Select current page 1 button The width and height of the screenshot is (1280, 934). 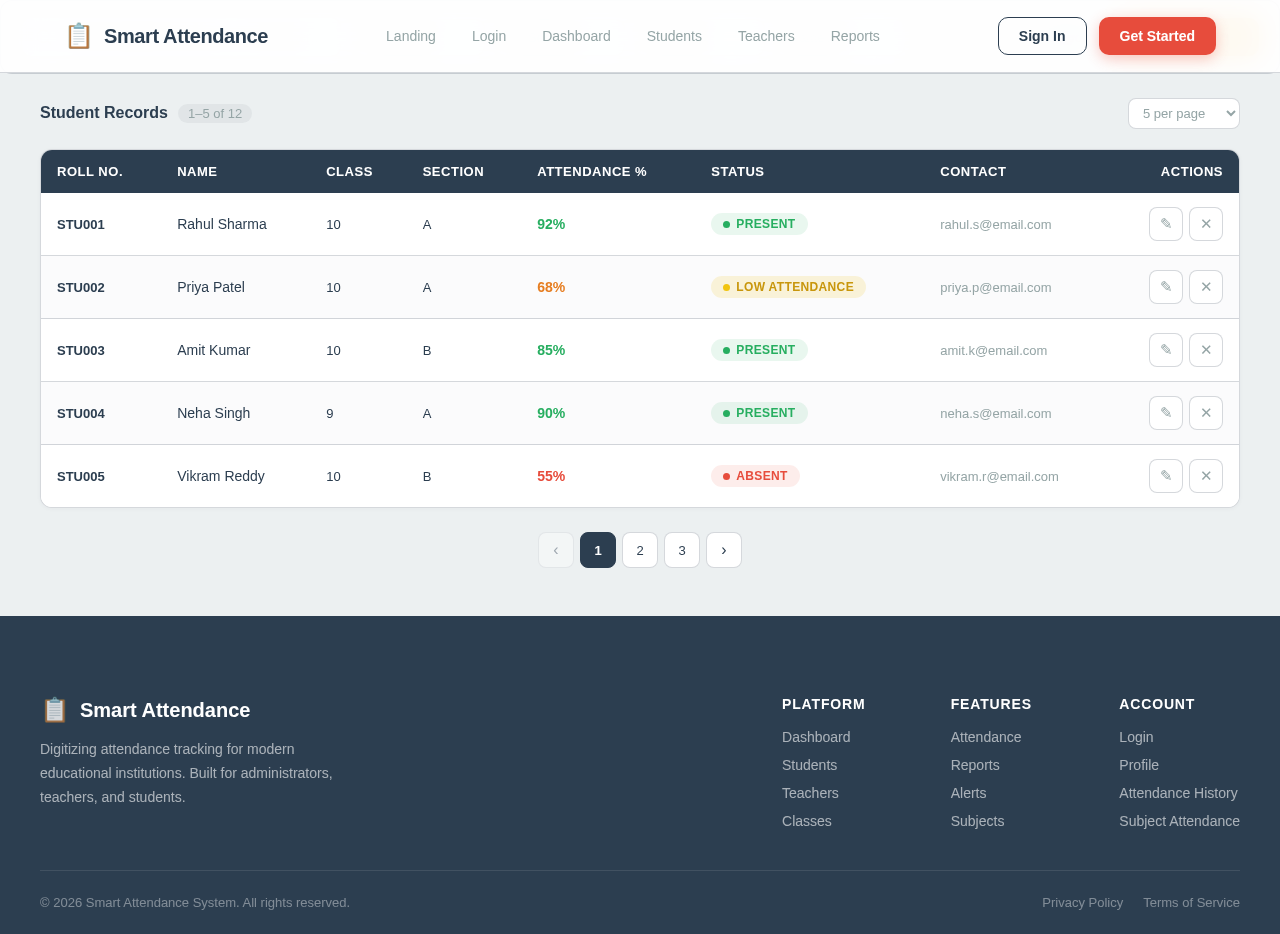point(598,550)
